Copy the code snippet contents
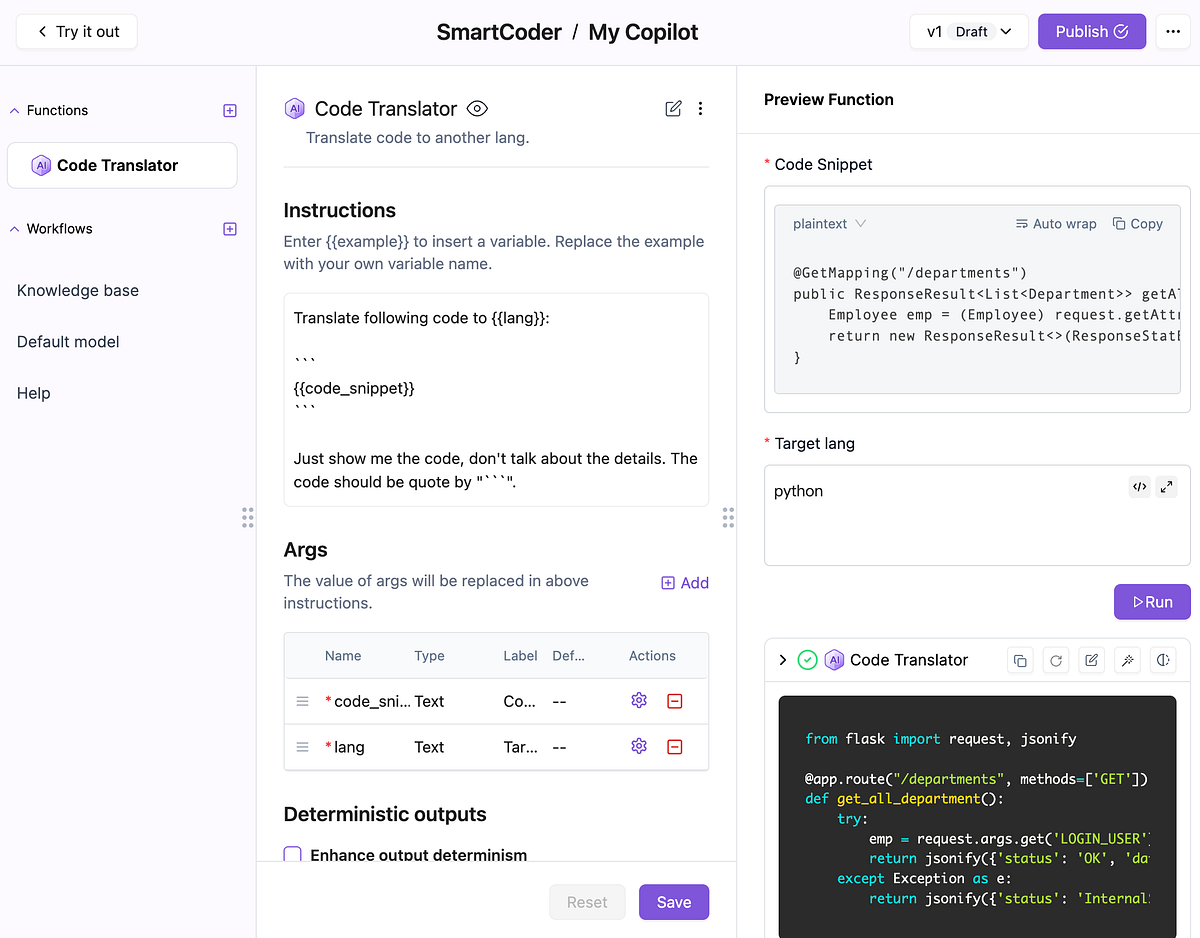Screen dimensions: 1200x938 point(1137,223)
